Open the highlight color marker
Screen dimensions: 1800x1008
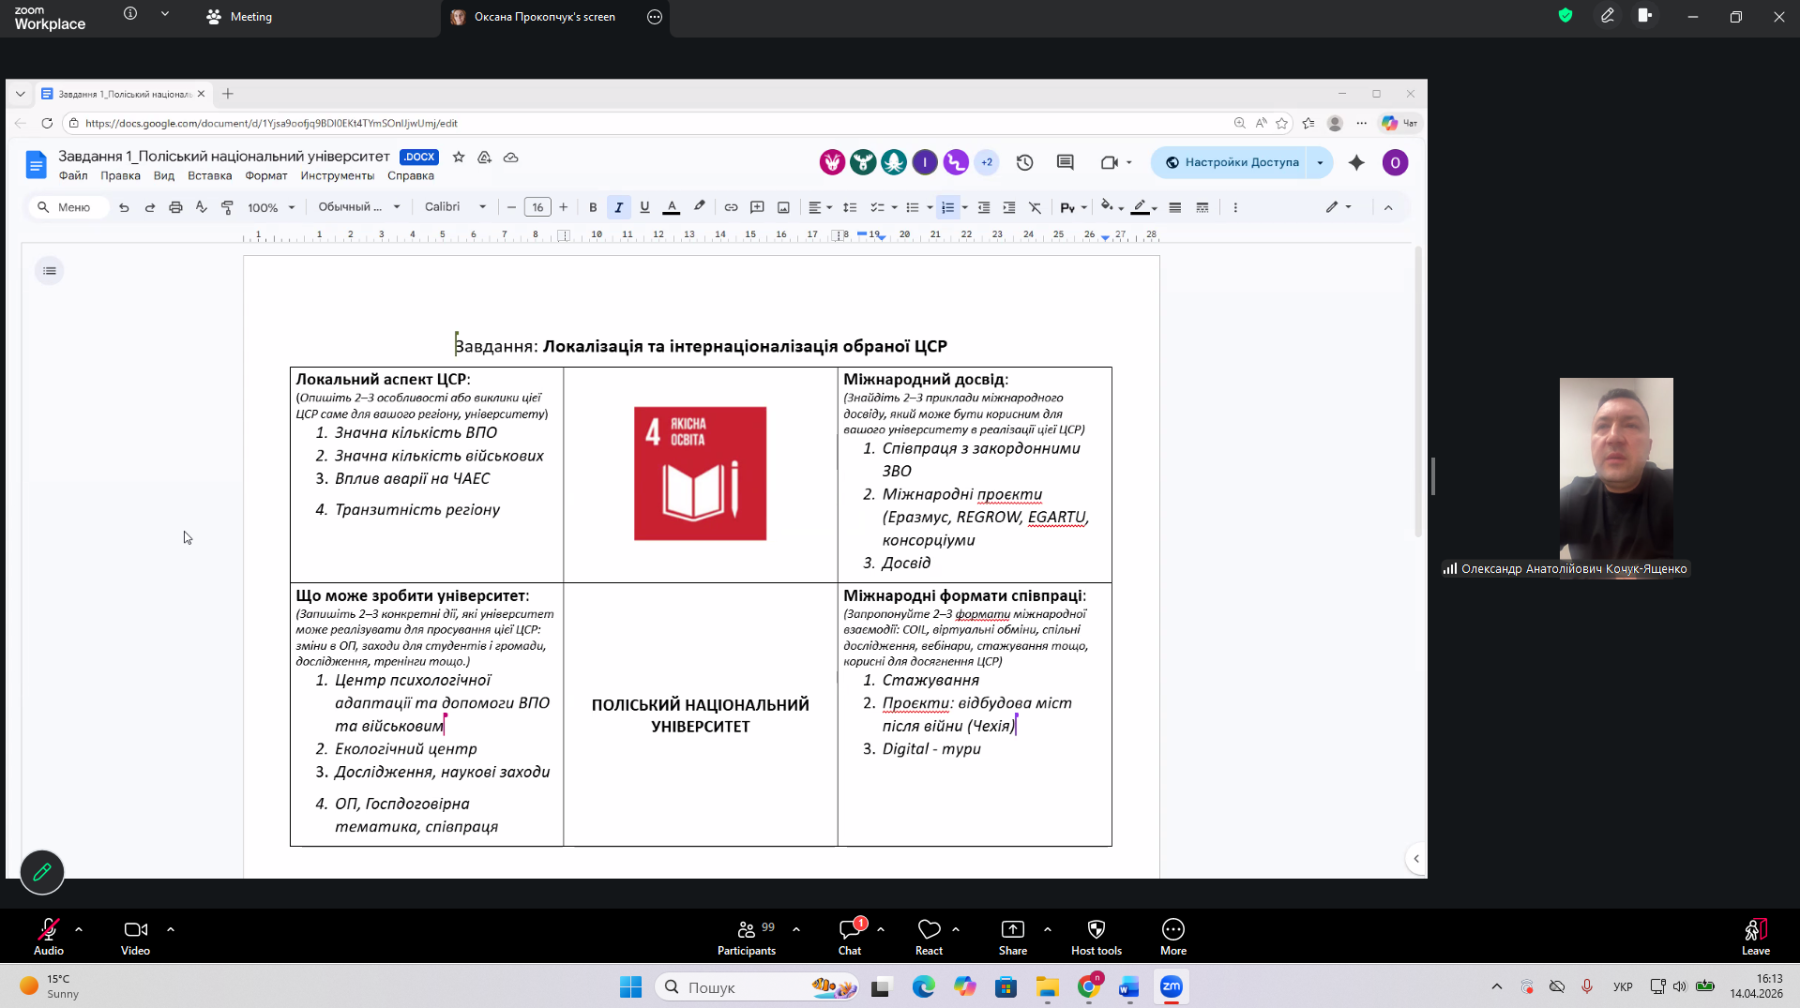pyautogui.click(x=700, y=207)
